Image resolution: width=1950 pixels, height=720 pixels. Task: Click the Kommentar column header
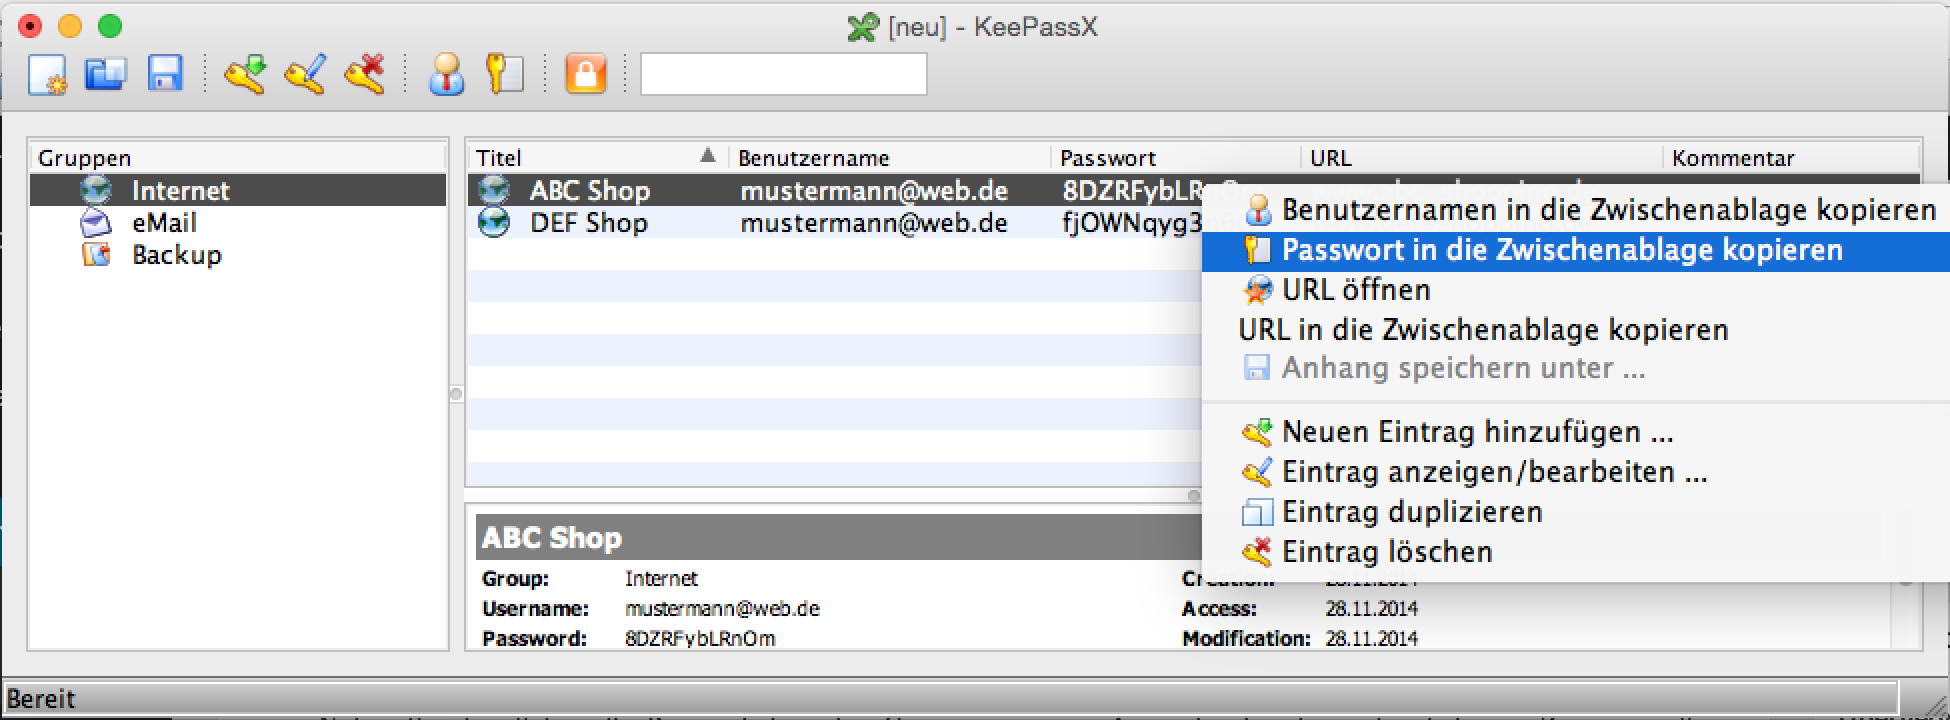[x=1792, y=157]
